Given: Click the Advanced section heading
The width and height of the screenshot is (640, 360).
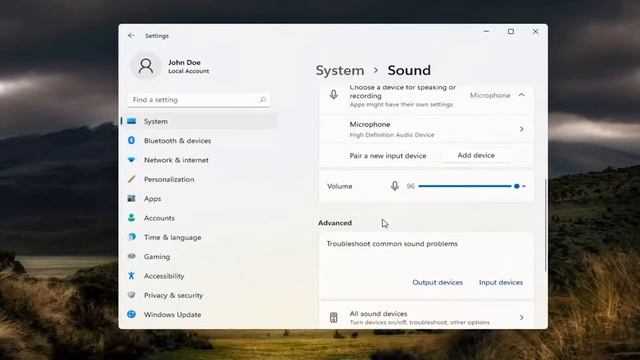Looking at the screenshot, I should (335, 223).
